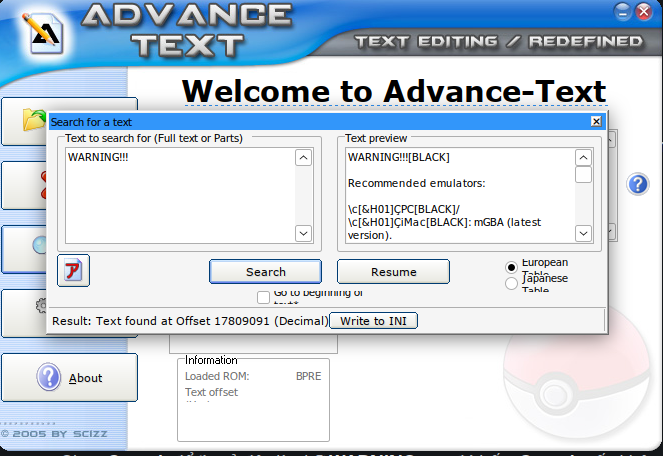Image resolution: width=663 pixels, height=456 pixels.
Task: Click the Advance Text pencil logo icon
Action: (44, 33)
